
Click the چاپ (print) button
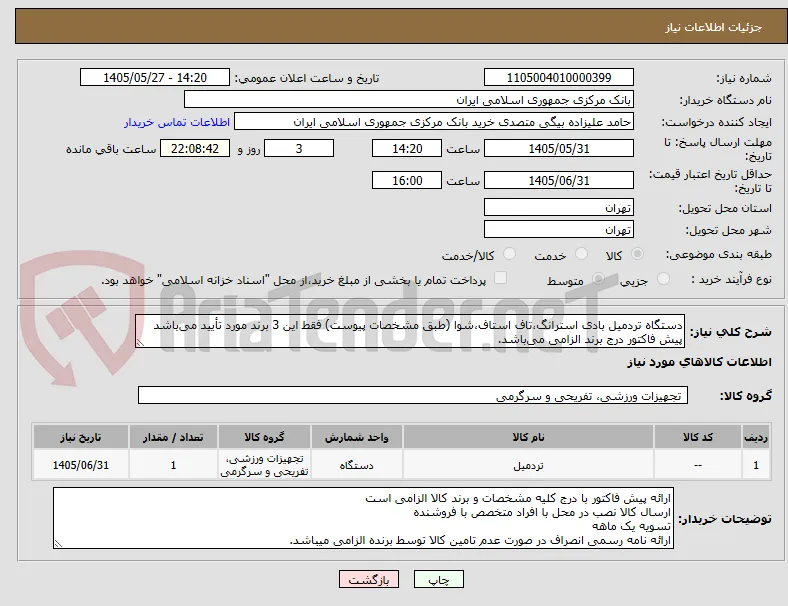pyautogui.click(x=438, y=579)
